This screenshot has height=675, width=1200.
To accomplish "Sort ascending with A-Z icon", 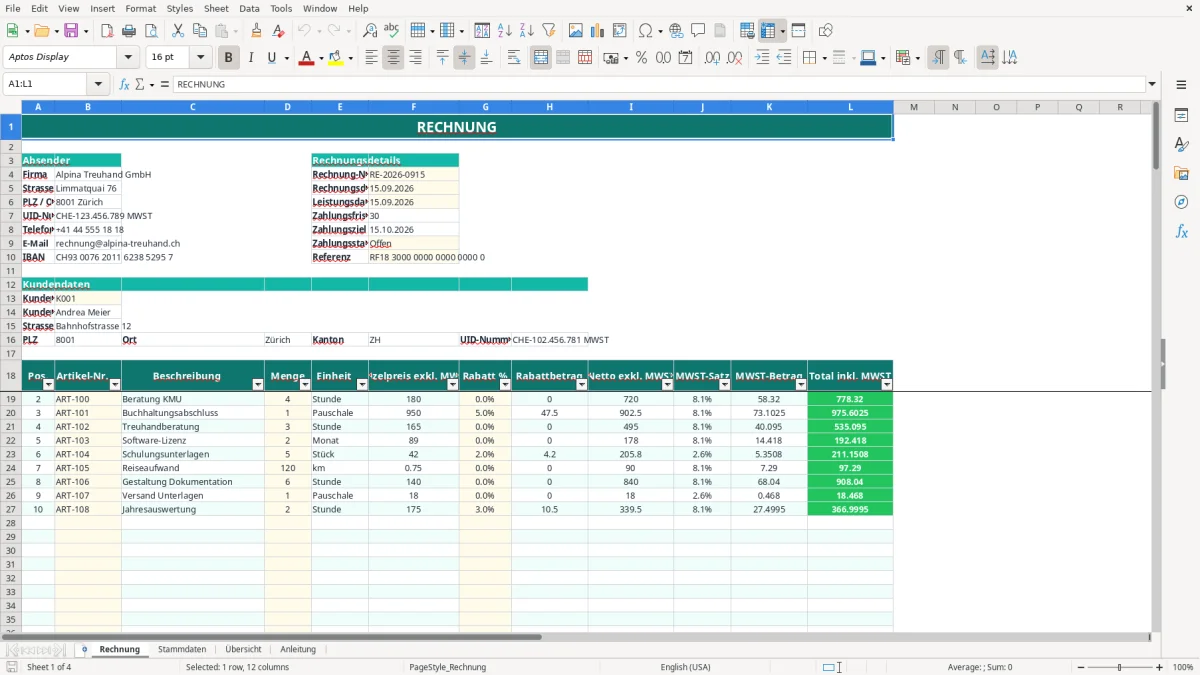I will [505, 31].
